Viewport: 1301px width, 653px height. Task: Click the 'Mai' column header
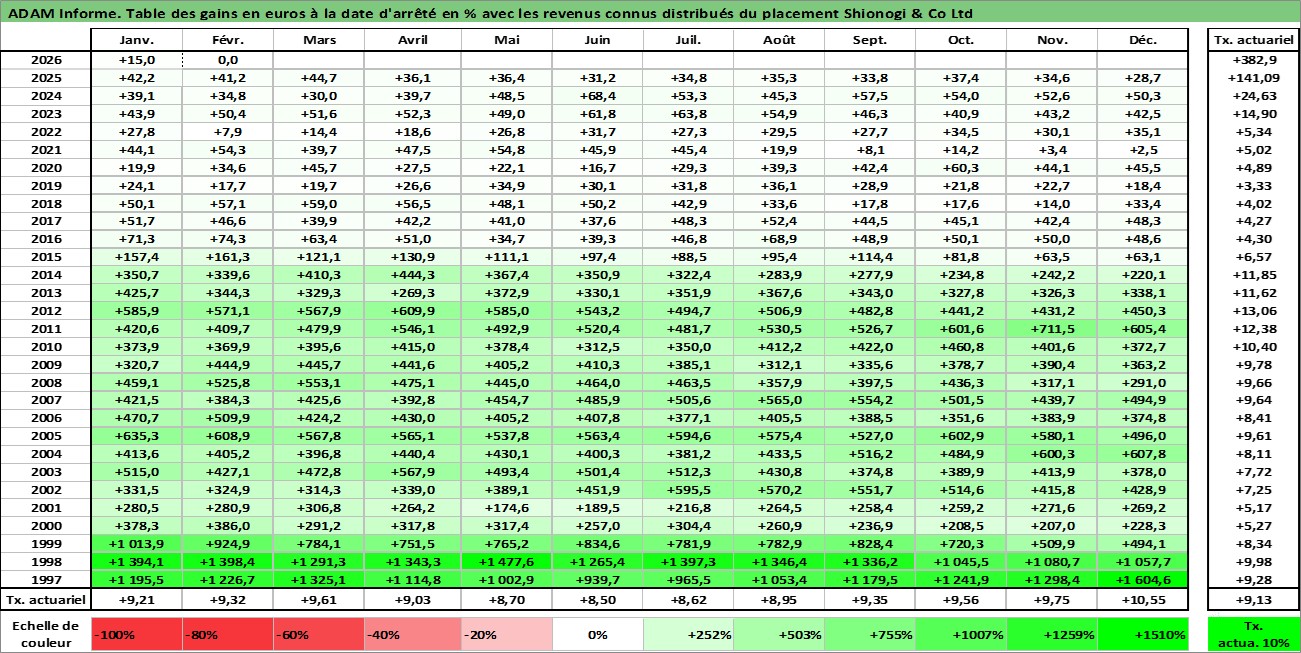507,40
